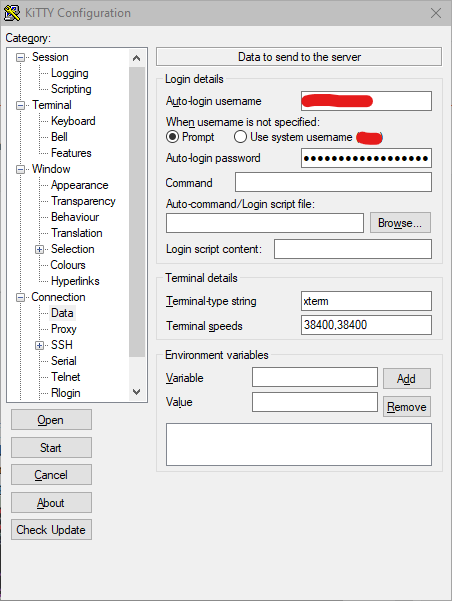Focus the Auto-login password field
This screenshot has height=601, width=452.
point(366,158)
